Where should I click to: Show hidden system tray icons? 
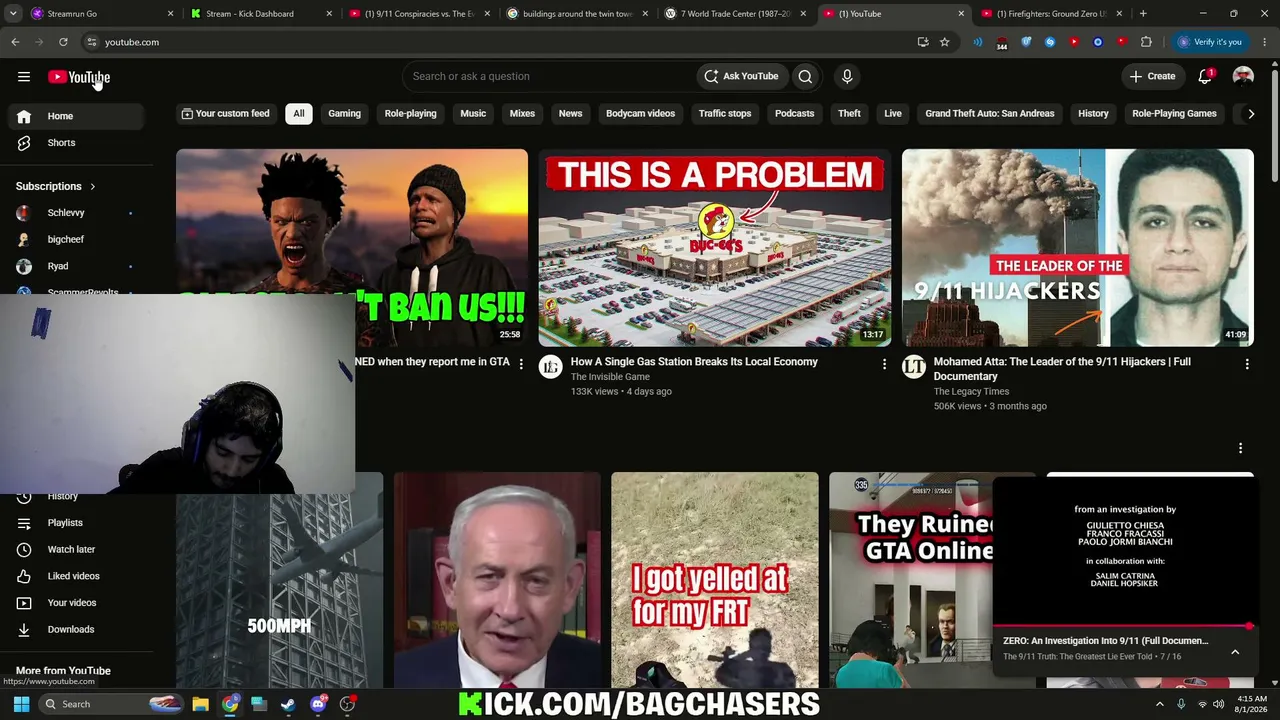[1160, 704]
